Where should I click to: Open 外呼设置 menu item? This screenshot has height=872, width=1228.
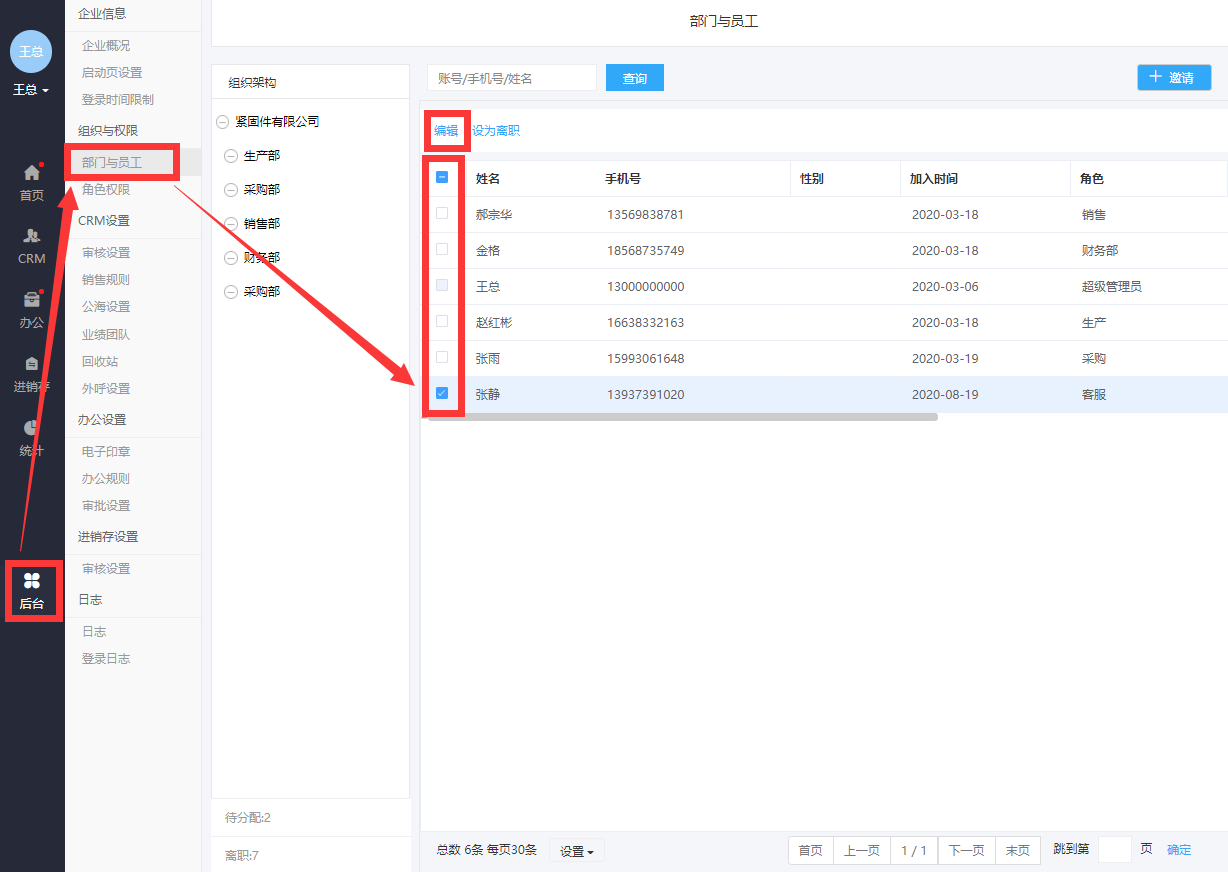point(106,389)
